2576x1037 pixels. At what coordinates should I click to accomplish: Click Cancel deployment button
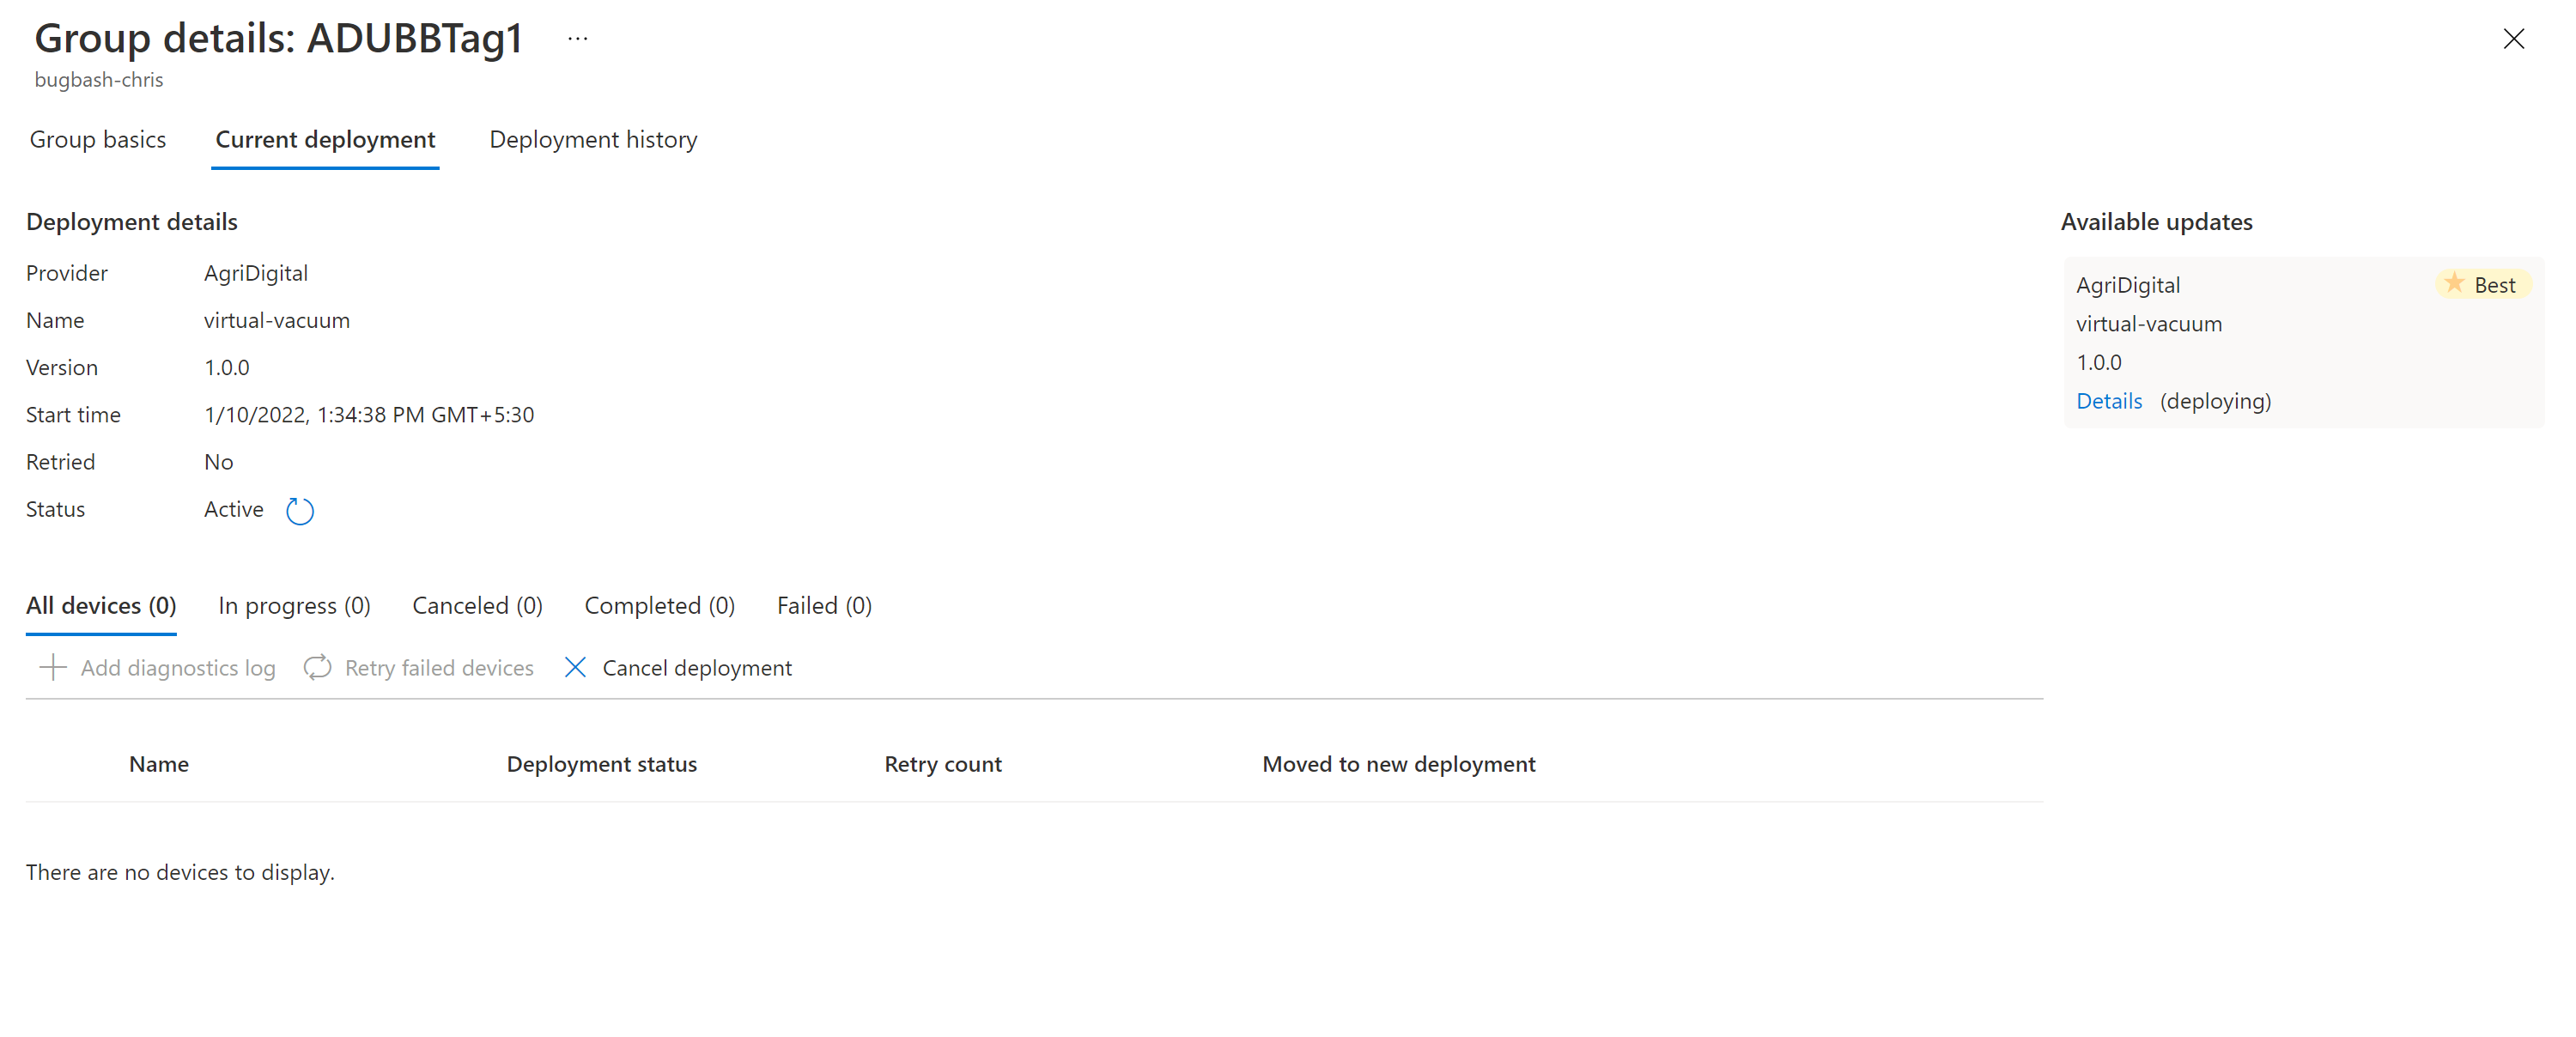pos(696,668)
